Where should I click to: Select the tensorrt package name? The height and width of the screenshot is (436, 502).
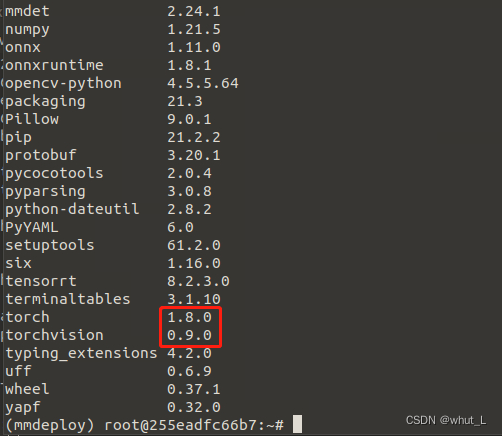[41, 281]
